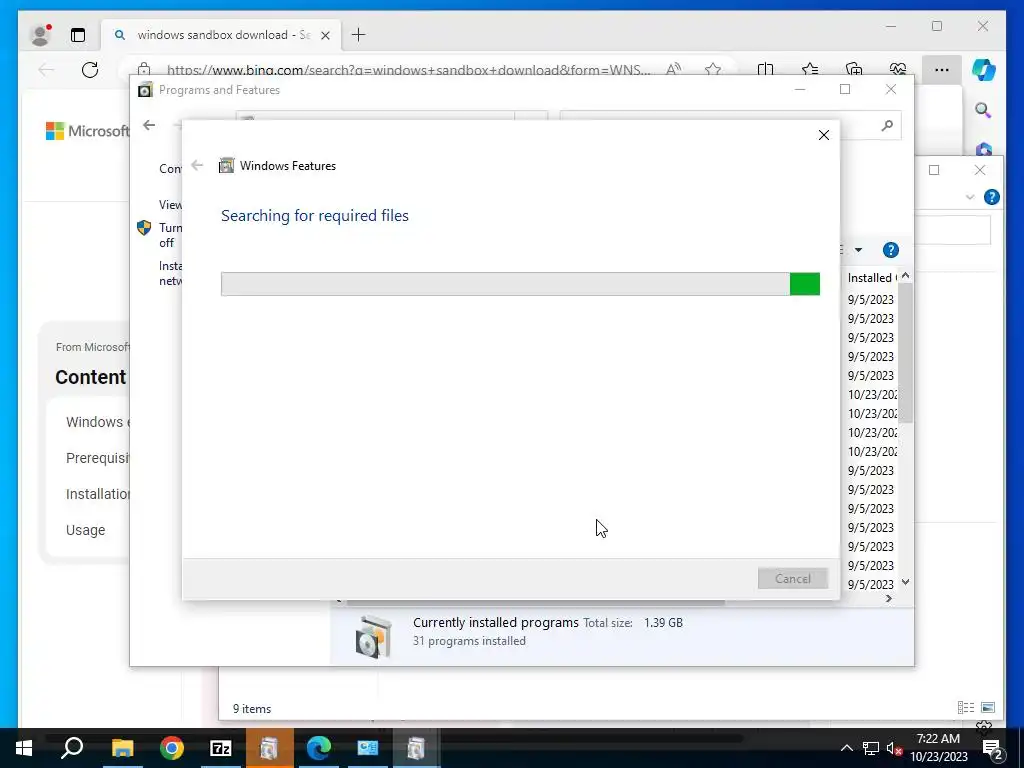Image resolution: width=1024 pixels, height=768 pixels.
Task: Click the network tray icon
Action: click(871, 748)
